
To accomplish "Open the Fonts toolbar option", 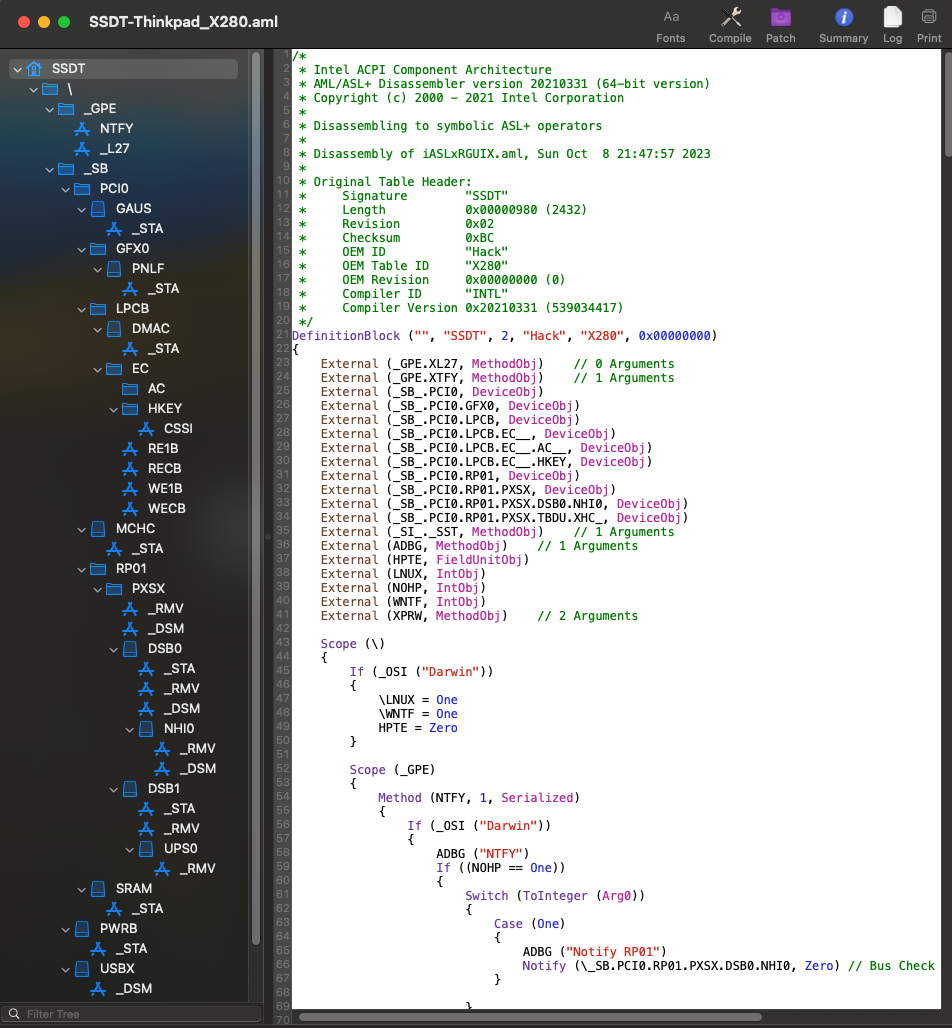I will (670, 25).
